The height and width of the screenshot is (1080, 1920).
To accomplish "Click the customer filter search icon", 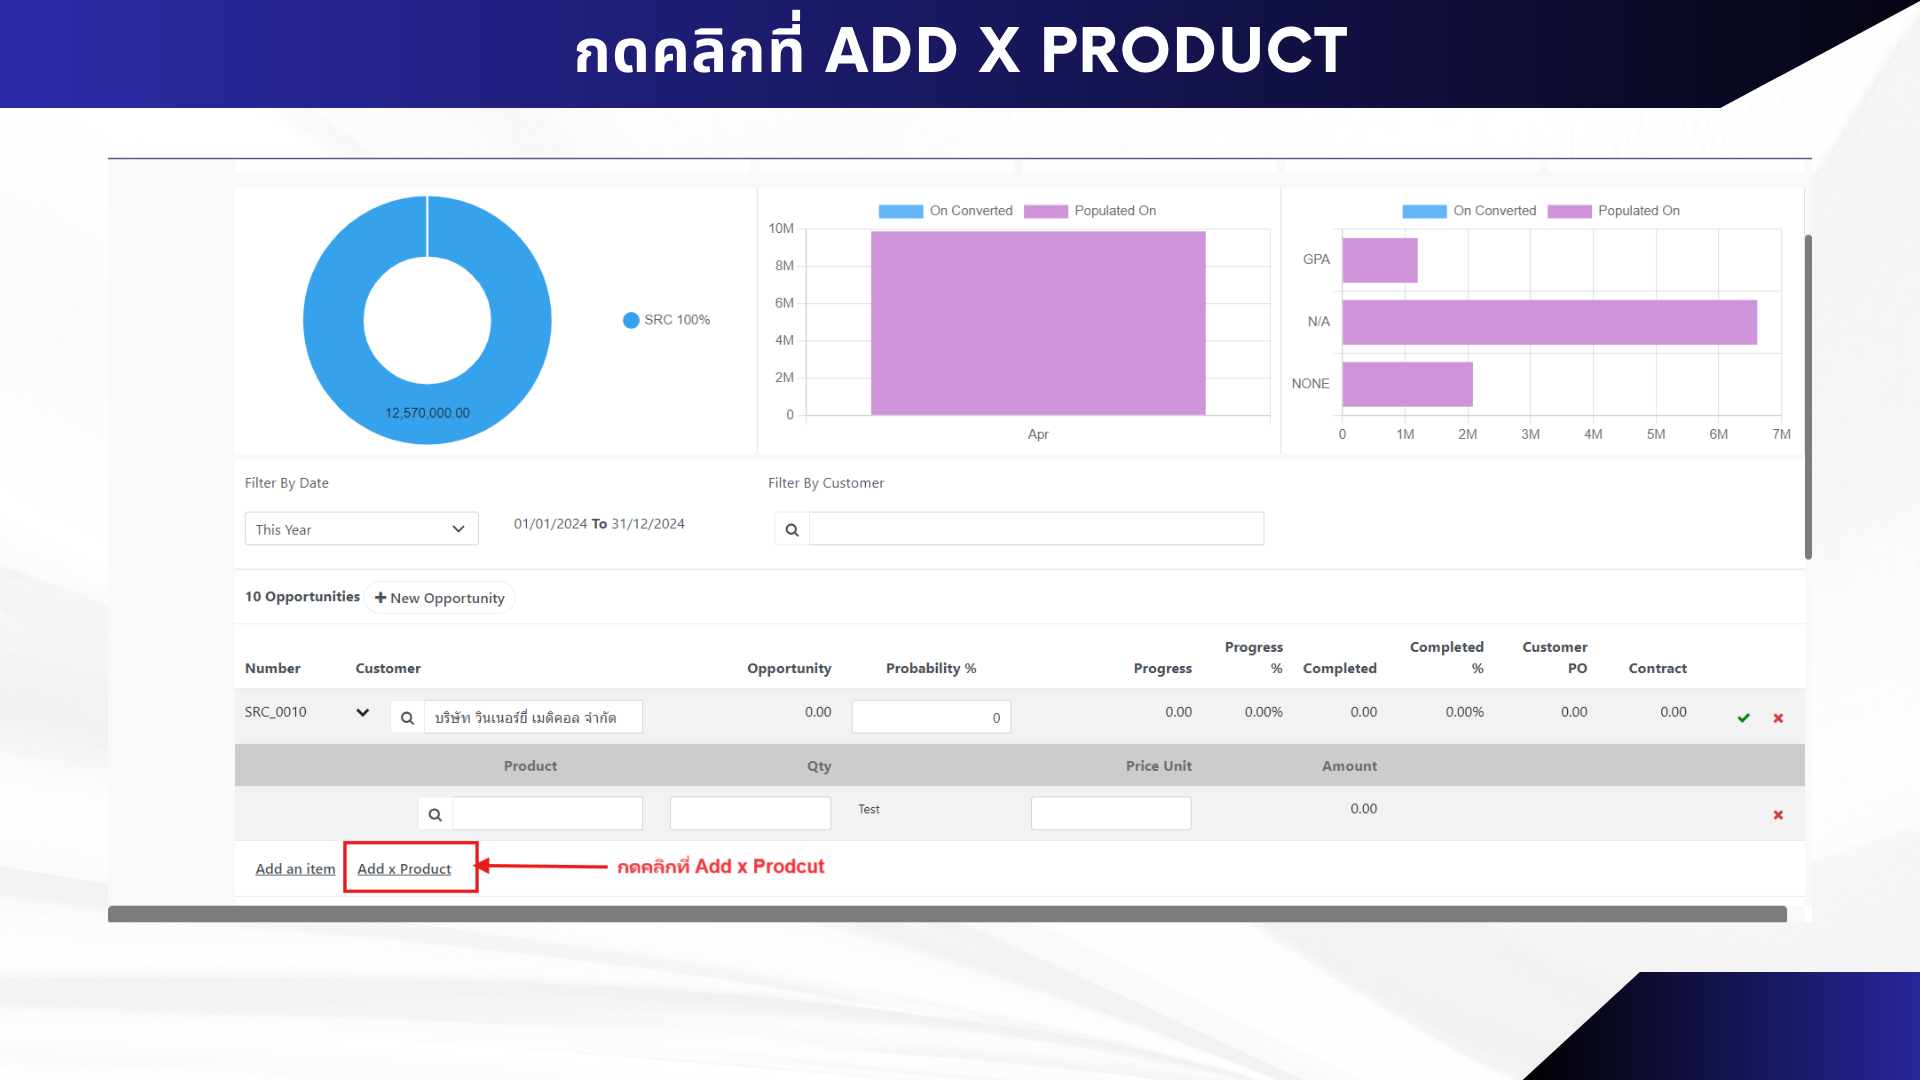I will tap(792, 529).
